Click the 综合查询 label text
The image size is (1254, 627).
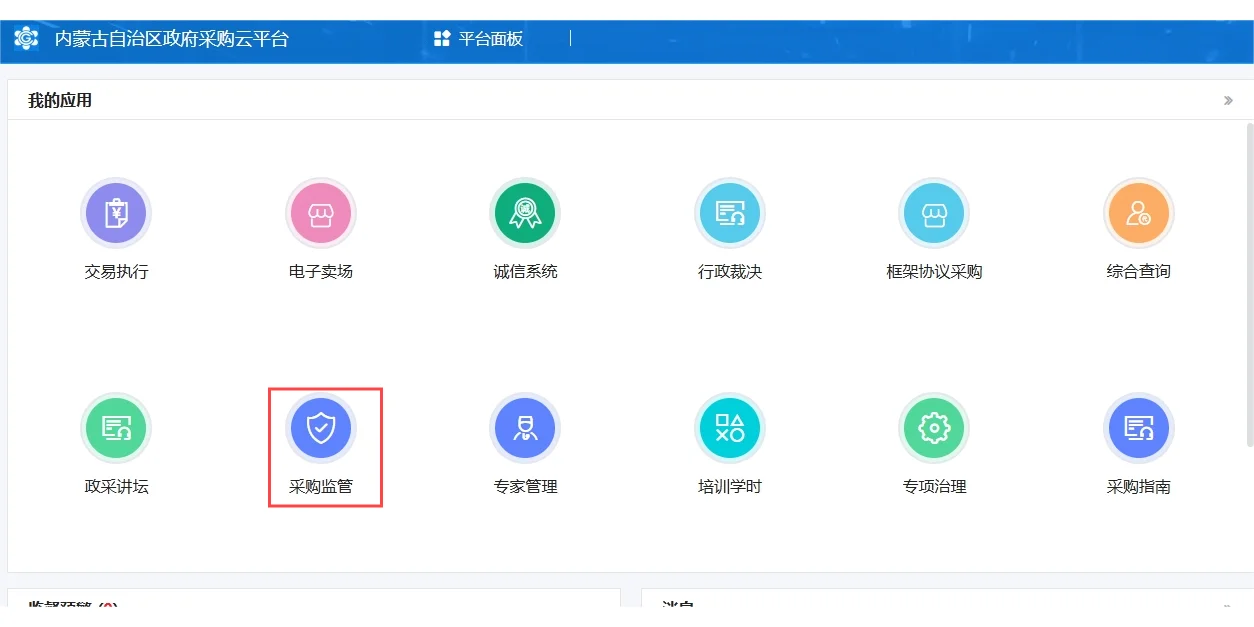tap(1139, 272)
